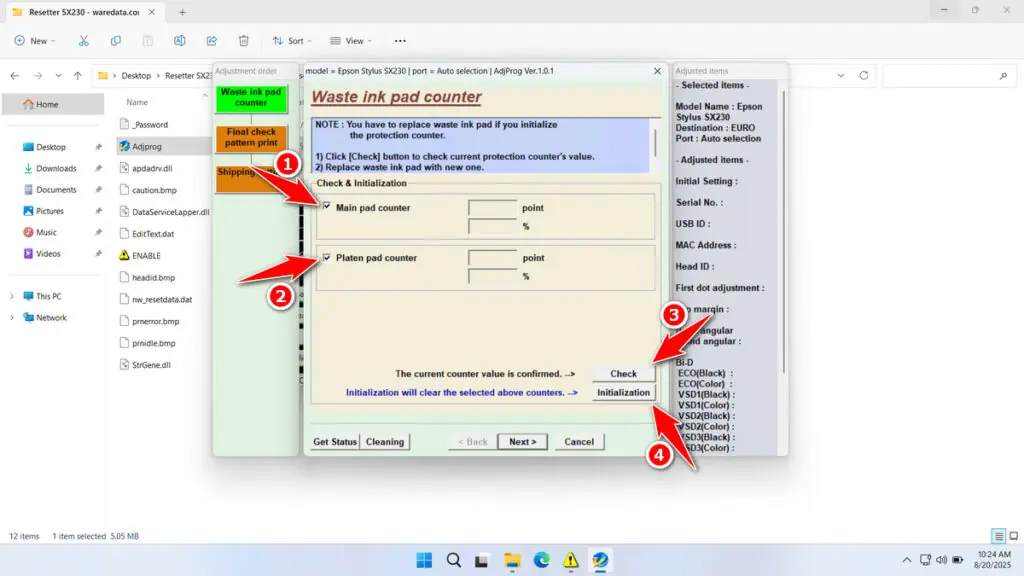This screenshot has width=1024, height=576.
Task: Open the View dropdown menu
Action: click(x=350, y=40)
